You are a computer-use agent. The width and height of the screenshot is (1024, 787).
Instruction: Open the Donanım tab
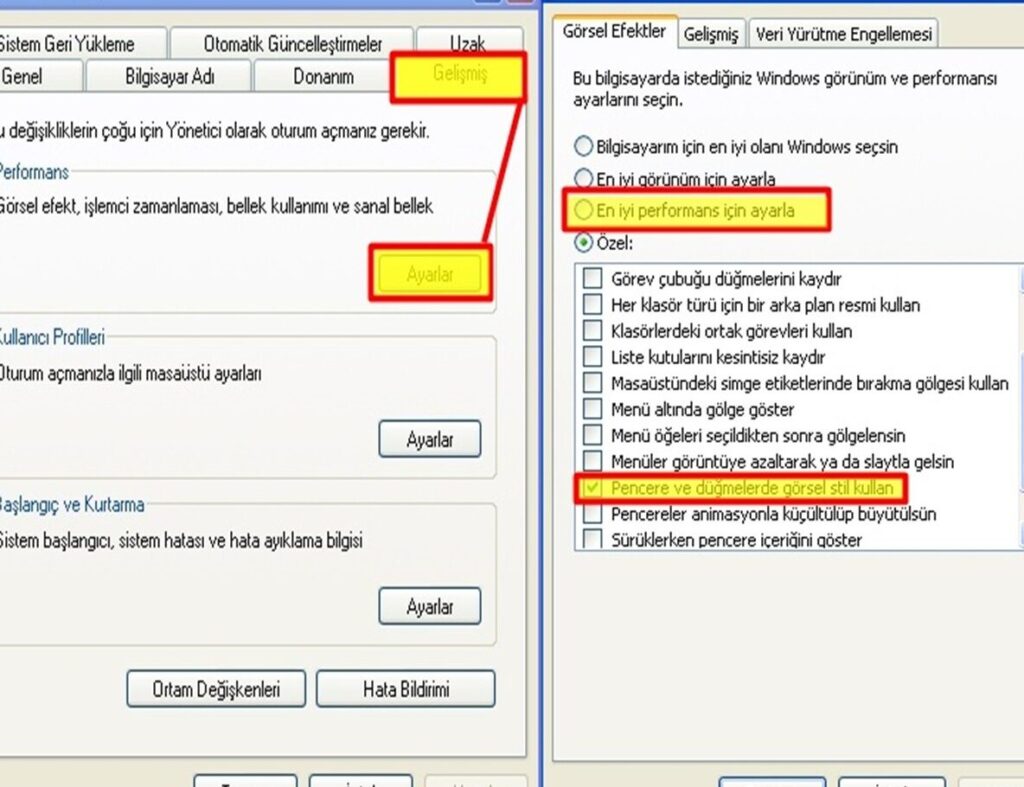point(325,76)
